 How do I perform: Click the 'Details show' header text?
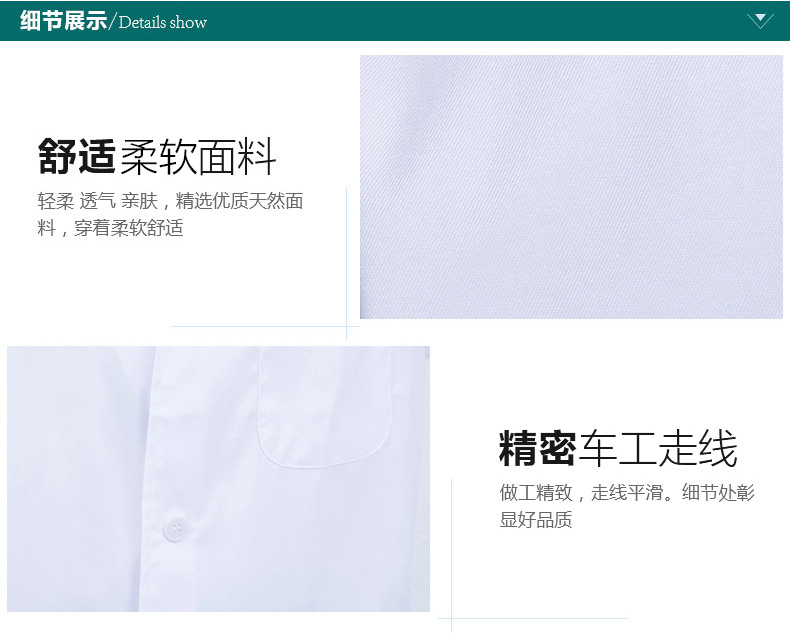point(163,23)
